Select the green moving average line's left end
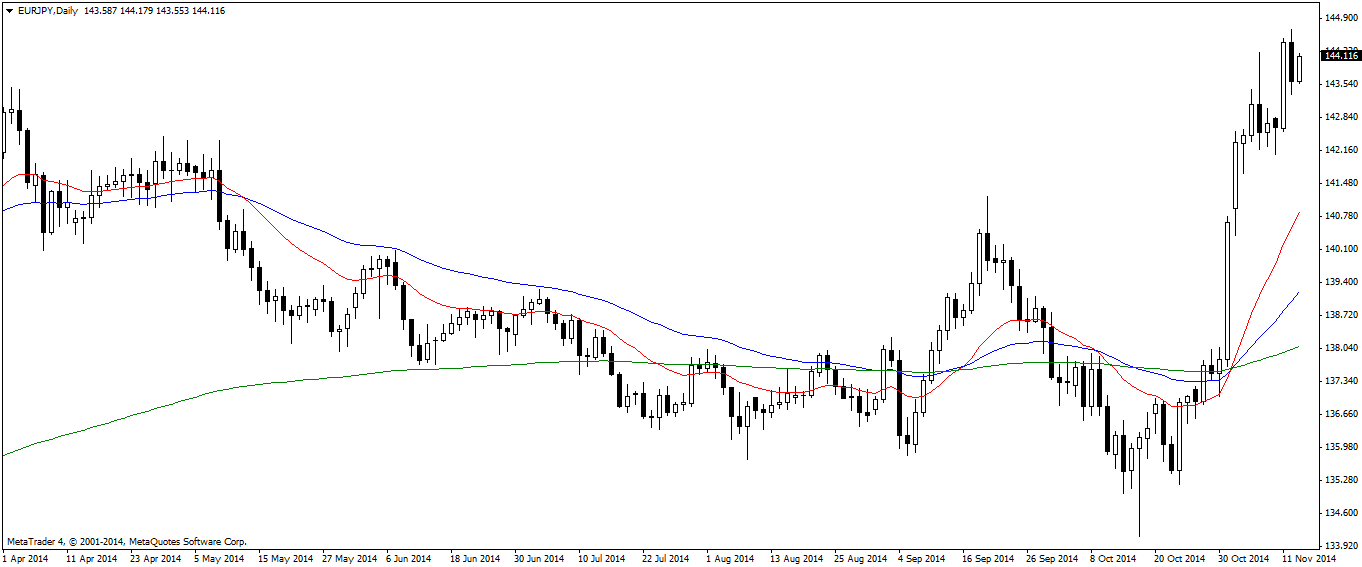The height and width of the screenshot is (567, 1362). click(x=6, y=454)
